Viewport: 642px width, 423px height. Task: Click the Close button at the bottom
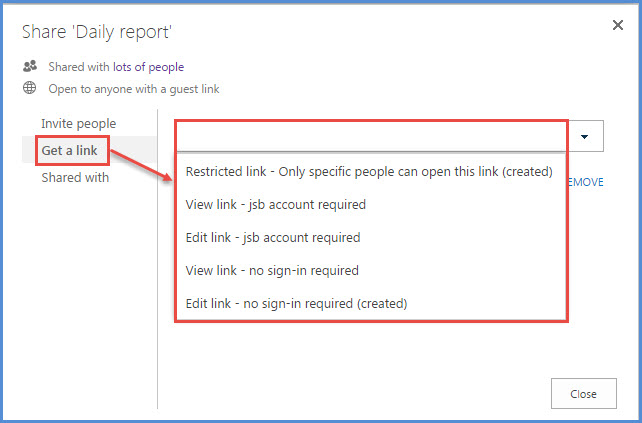[x=583, y=394]
